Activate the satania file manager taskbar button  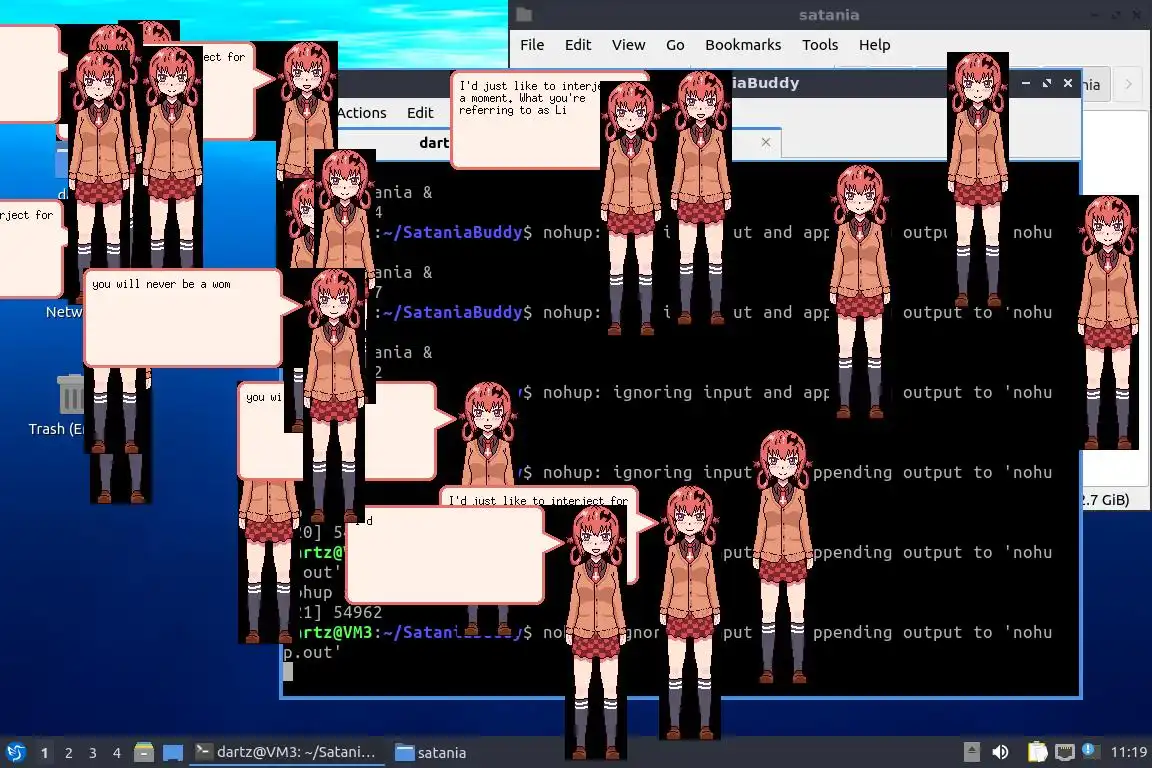tap(431, 753)
